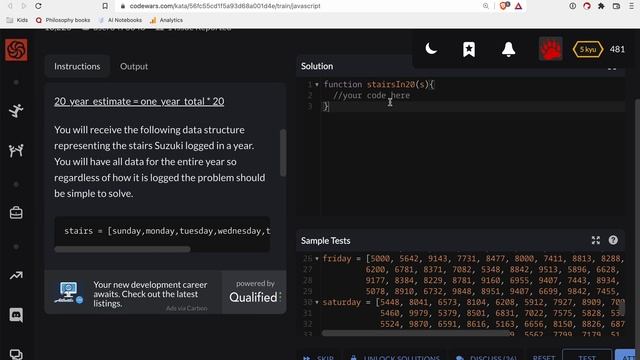
Task: Open the Discord chat sidebar icon
Action: click(16, 315)
